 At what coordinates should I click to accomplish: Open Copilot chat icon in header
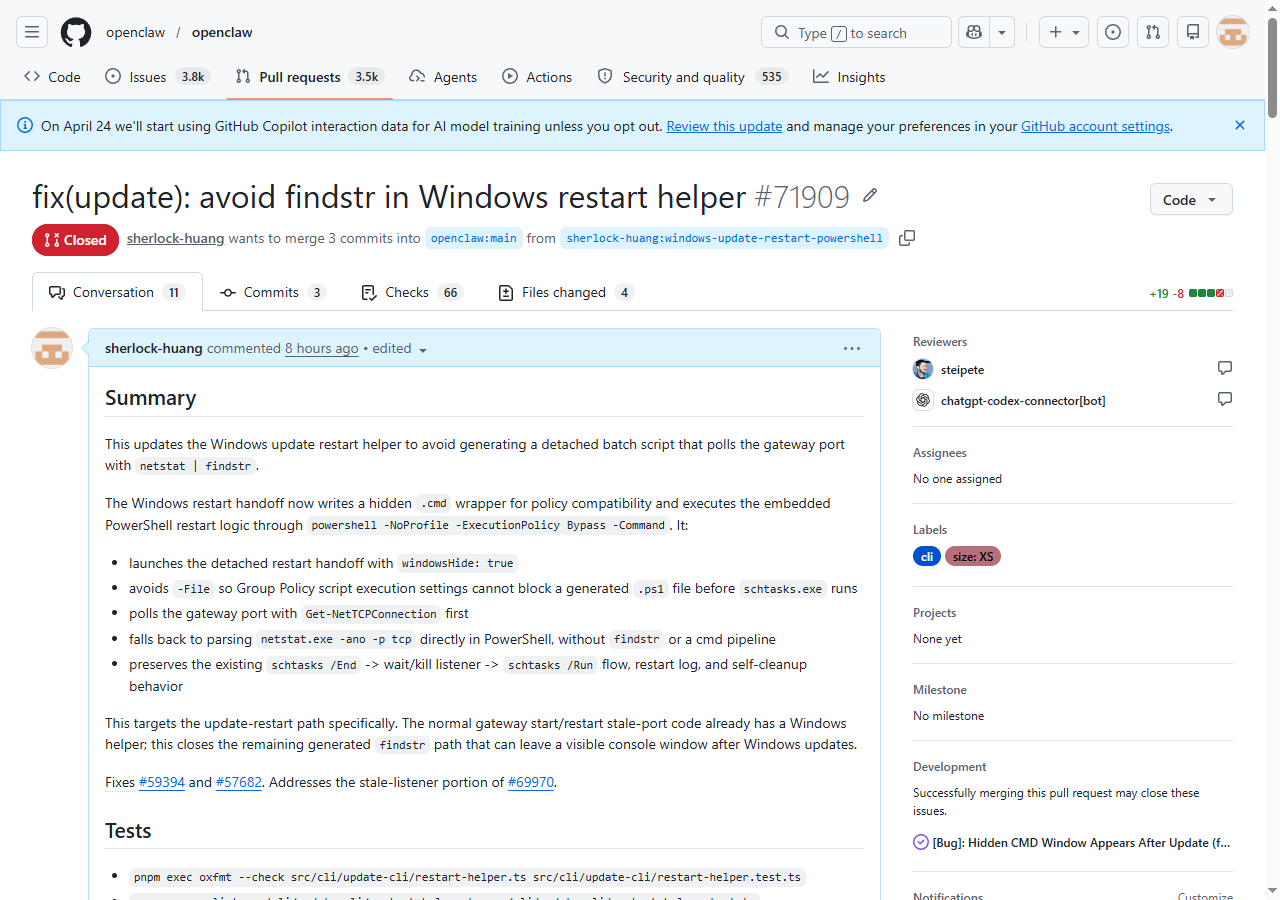(973, 32)
